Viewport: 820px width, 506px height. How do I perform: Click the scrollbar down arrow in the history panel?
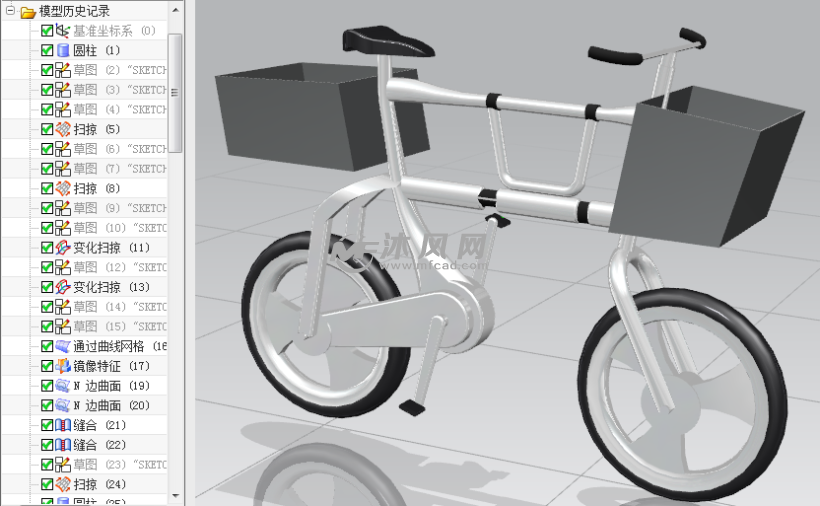[x=176, y=496]
